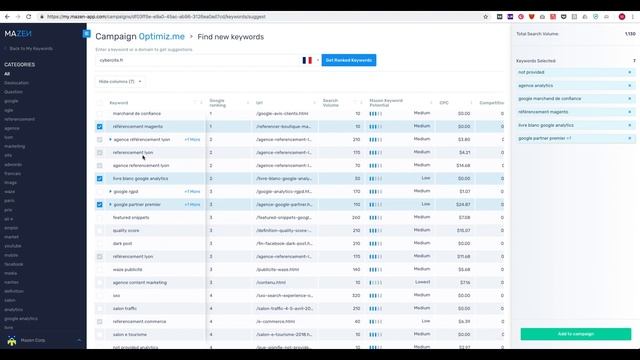Open the 'Hide columns (7)' dropdown
640x360 pixels.
click(x=120, y=82)
